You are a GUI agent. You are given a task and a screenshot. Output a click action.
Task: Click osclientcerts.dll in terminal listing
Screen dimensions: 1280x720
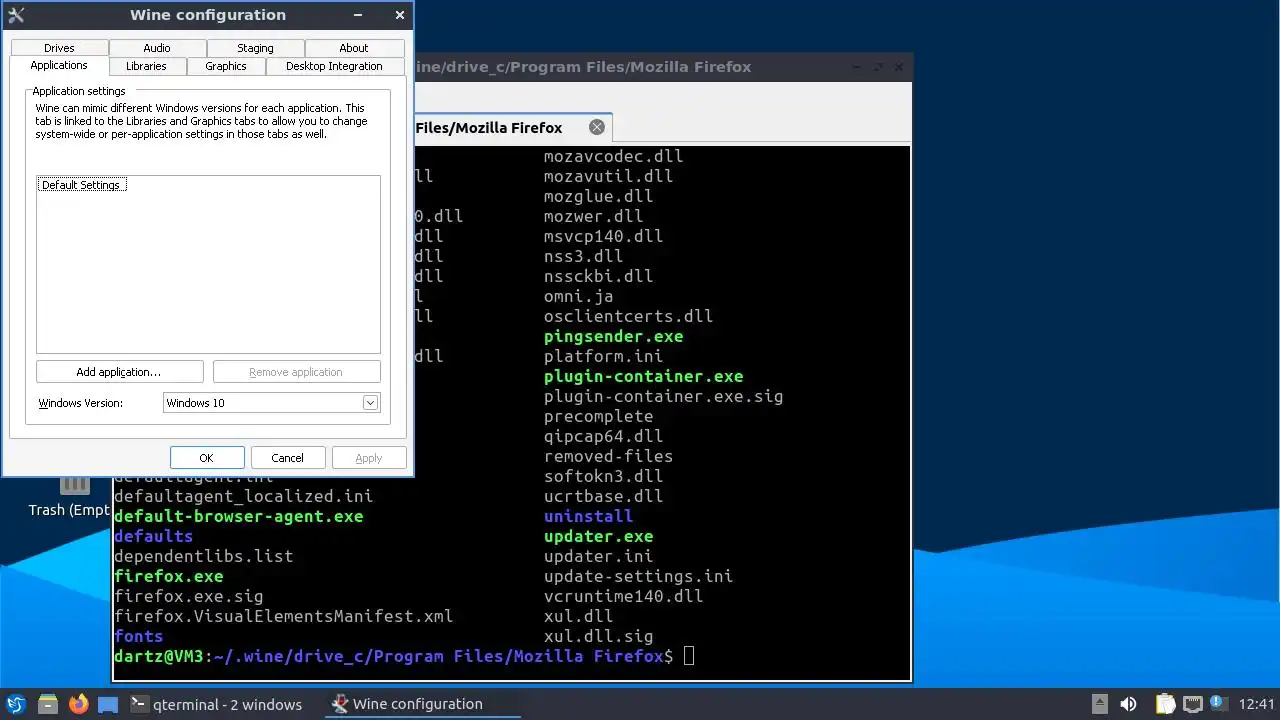tap(629, 316)
